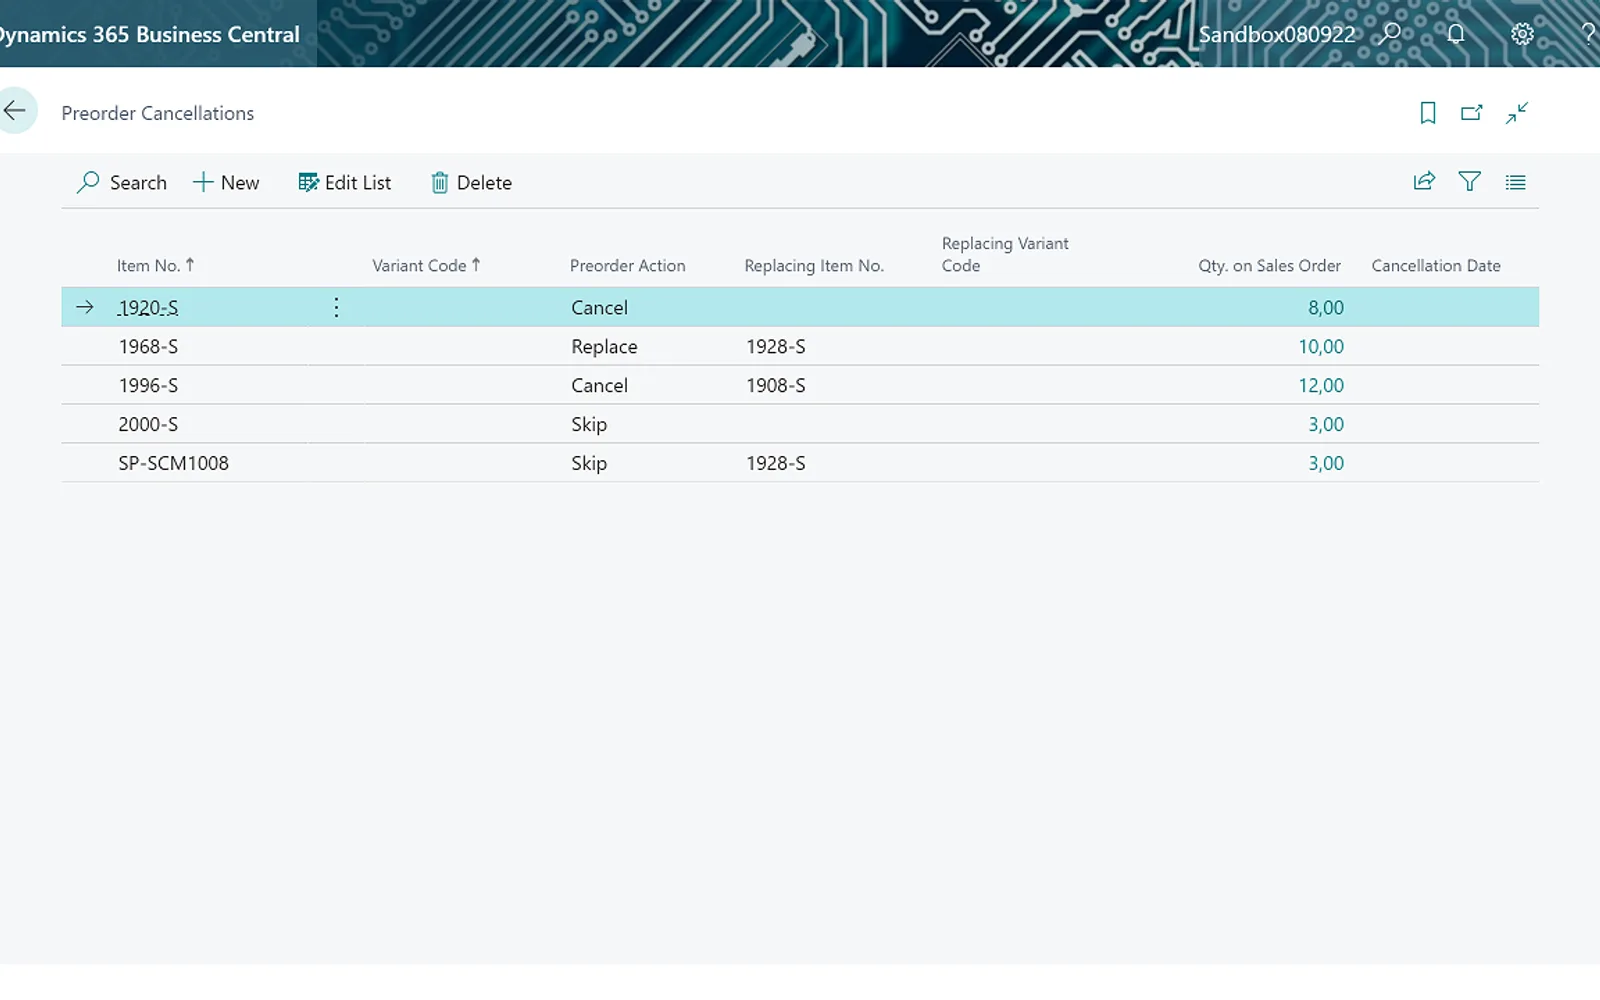Open quantity 3,00 for item SP-SCM1008
The width and height of the screenshot is (1600, 1000).
(x=1326, y=463)
